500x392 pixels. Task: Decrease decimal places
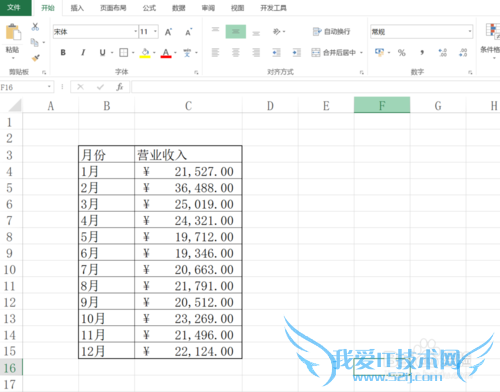coord(463,52)
